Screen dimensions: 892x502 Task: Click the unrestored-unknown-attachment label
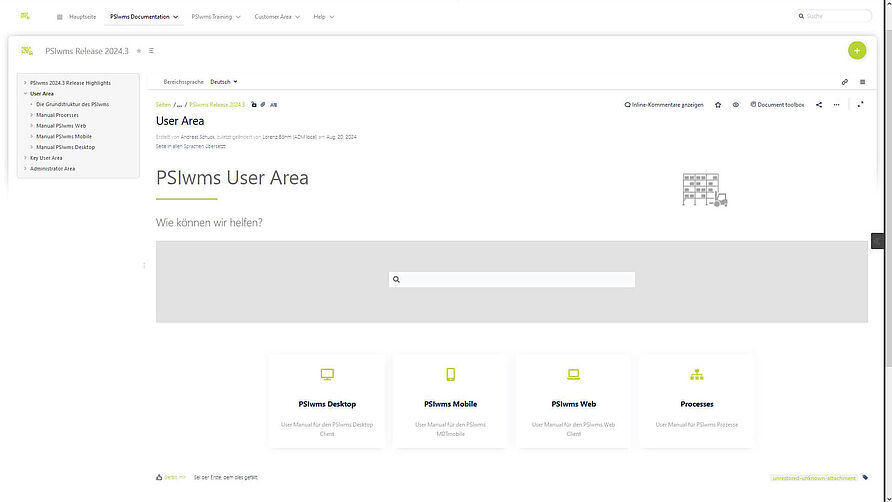coord(813,478)
